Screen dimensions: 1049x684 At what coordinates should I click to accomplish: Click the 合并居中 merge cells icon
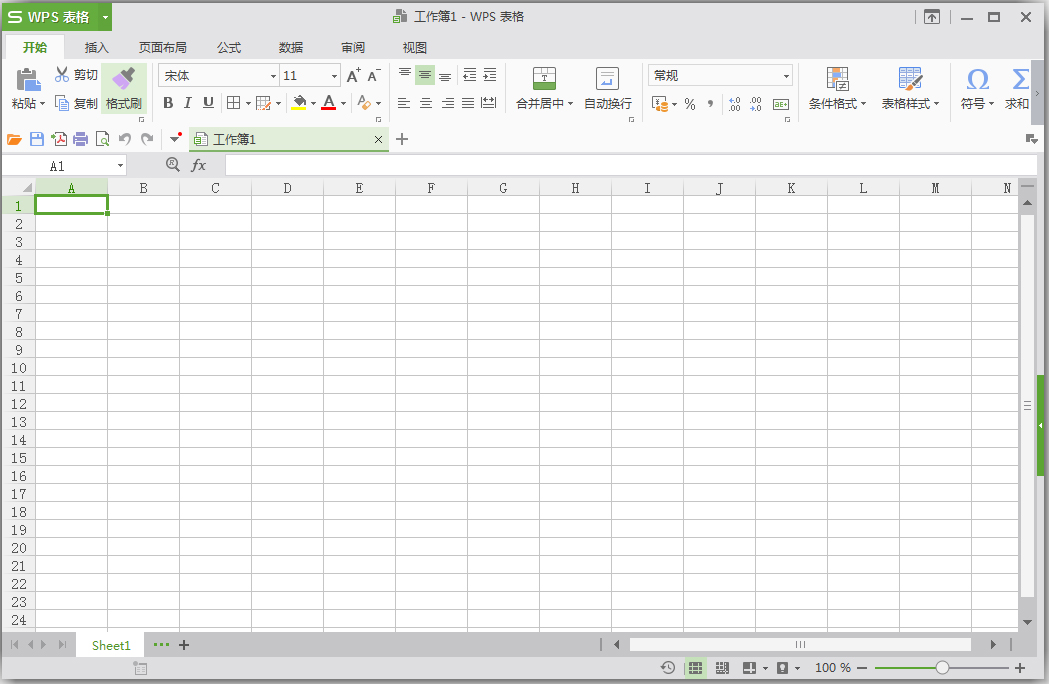click(543, 79)
